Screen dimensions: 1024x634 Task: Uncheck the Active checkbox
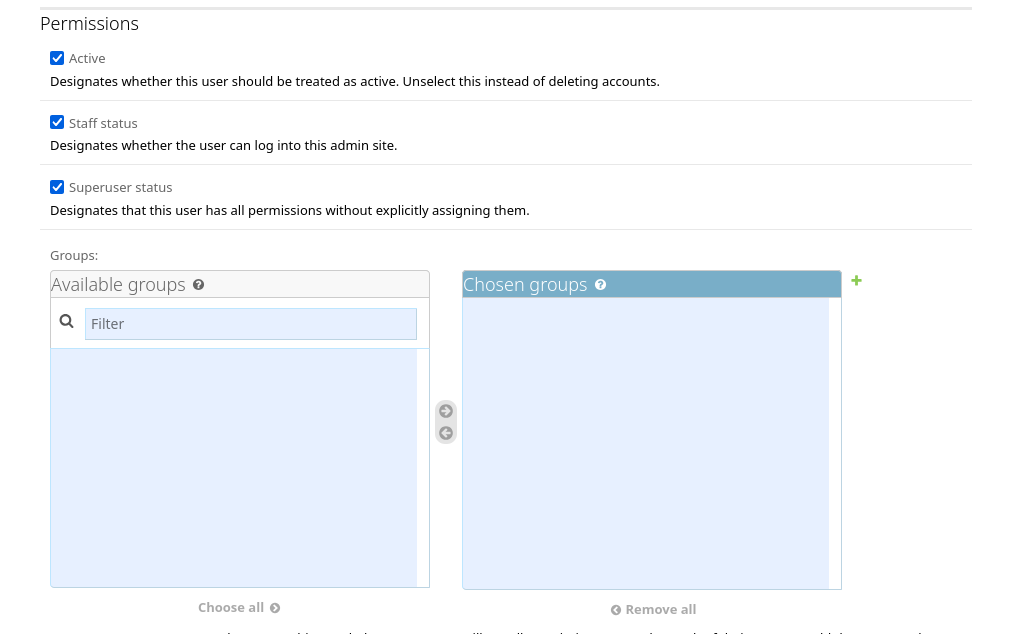click(57, 58)
